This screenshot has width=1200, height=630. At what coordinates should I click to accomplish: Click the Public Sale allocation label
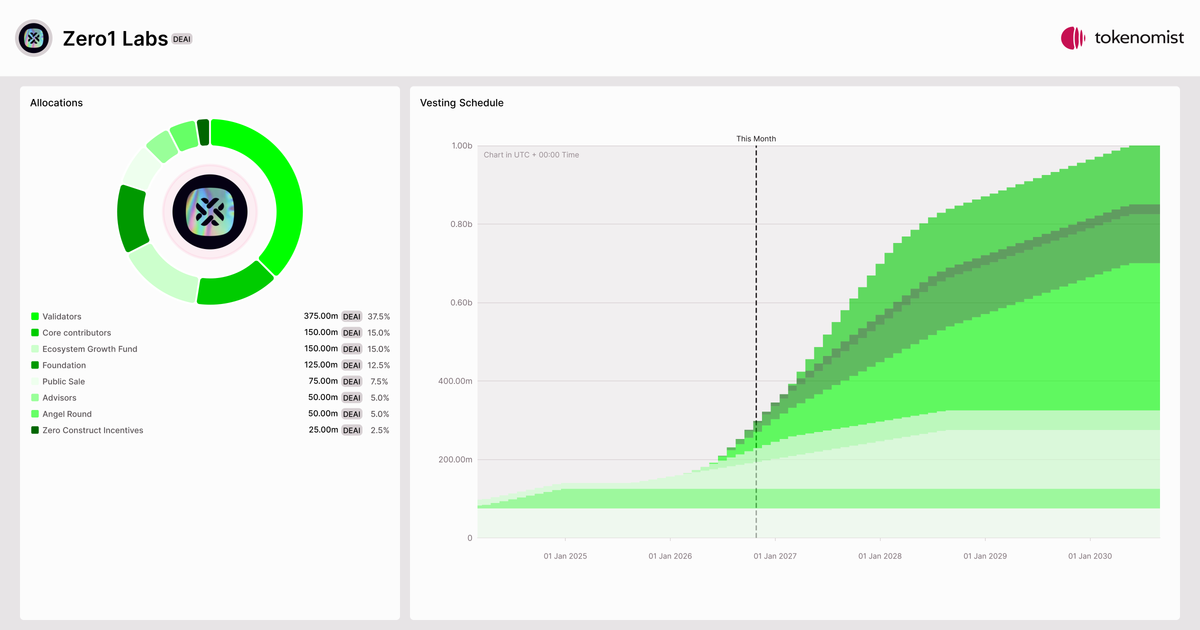pyautogui.click(x=65, y=381)
